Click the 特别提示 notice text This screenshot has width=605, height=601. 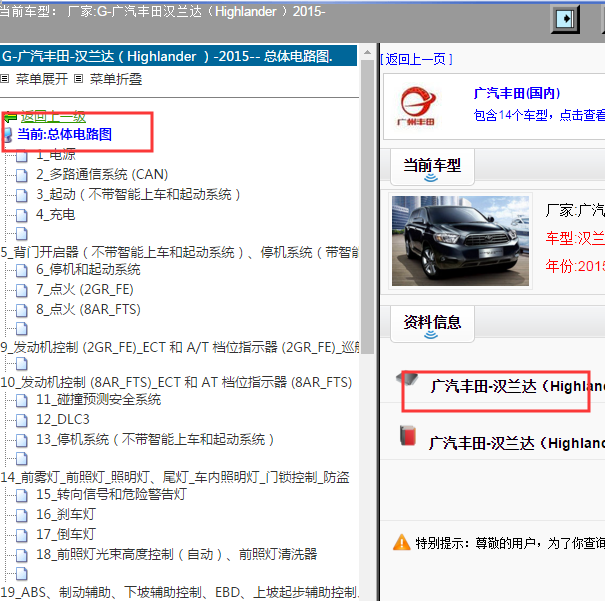tap(510, 543)
